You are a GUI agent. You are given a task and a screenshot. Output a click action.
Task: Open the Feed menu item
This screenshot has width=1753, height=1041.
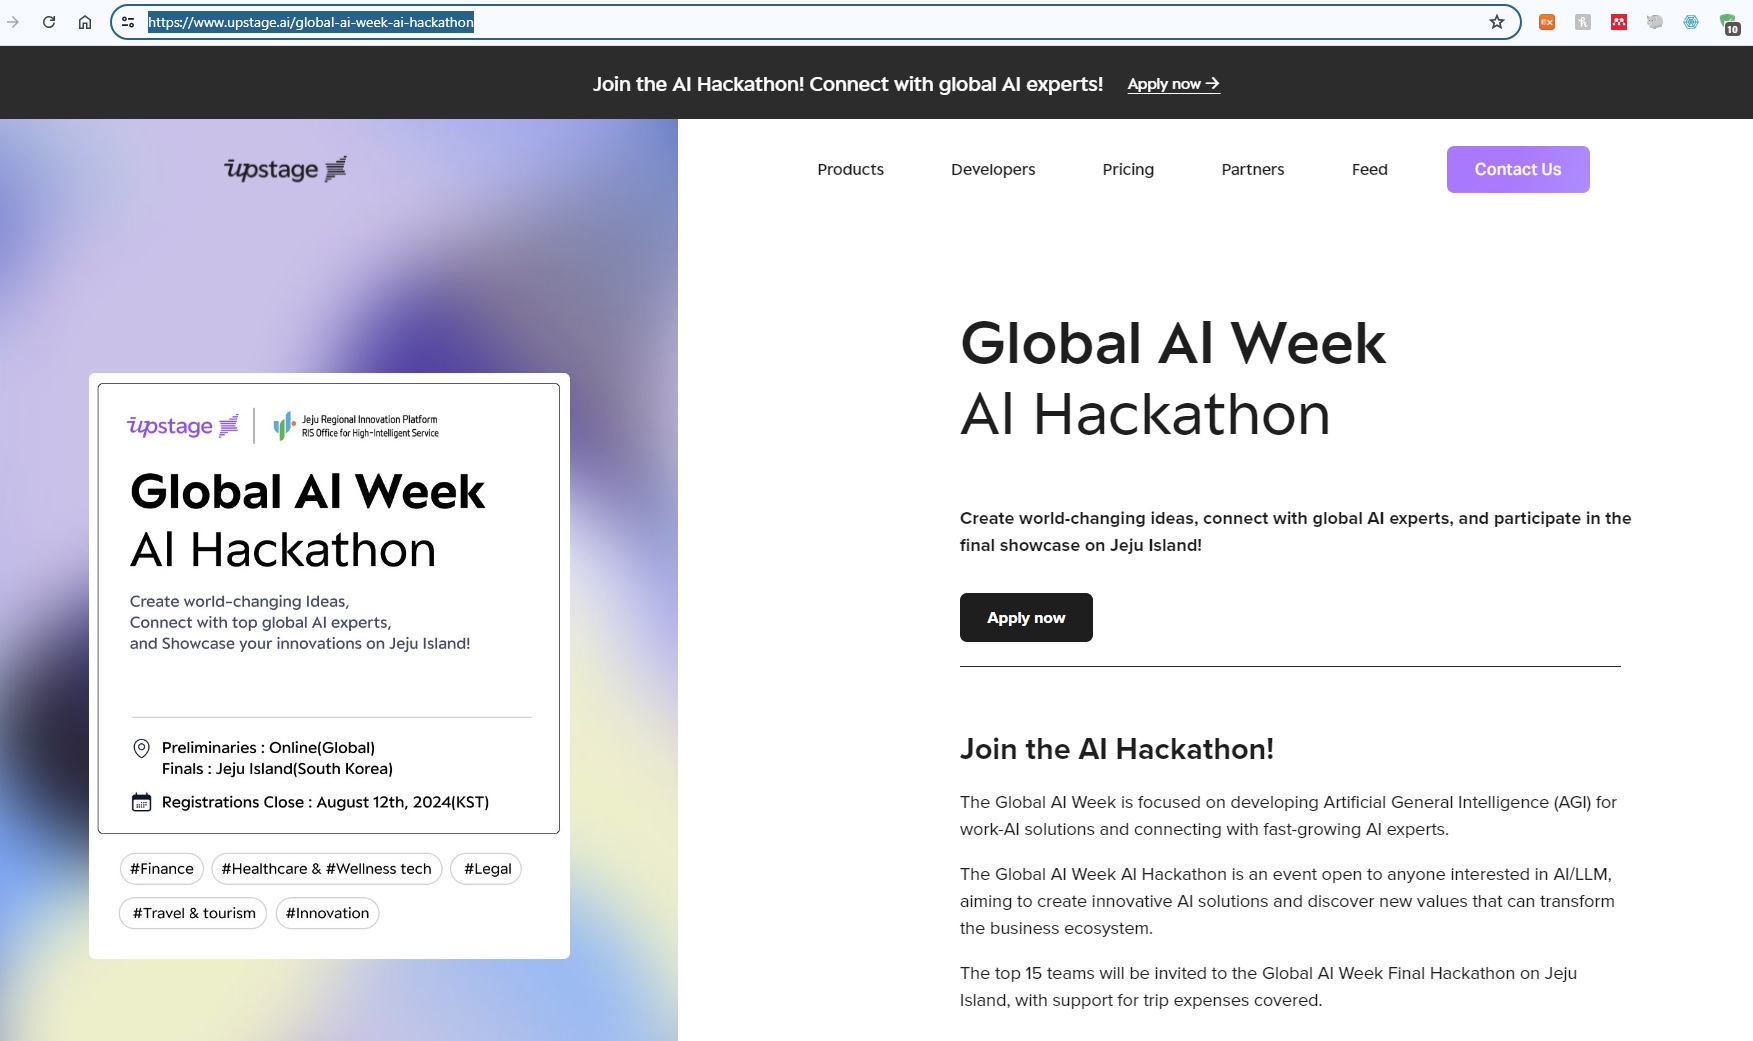(x=1369, y=169)
